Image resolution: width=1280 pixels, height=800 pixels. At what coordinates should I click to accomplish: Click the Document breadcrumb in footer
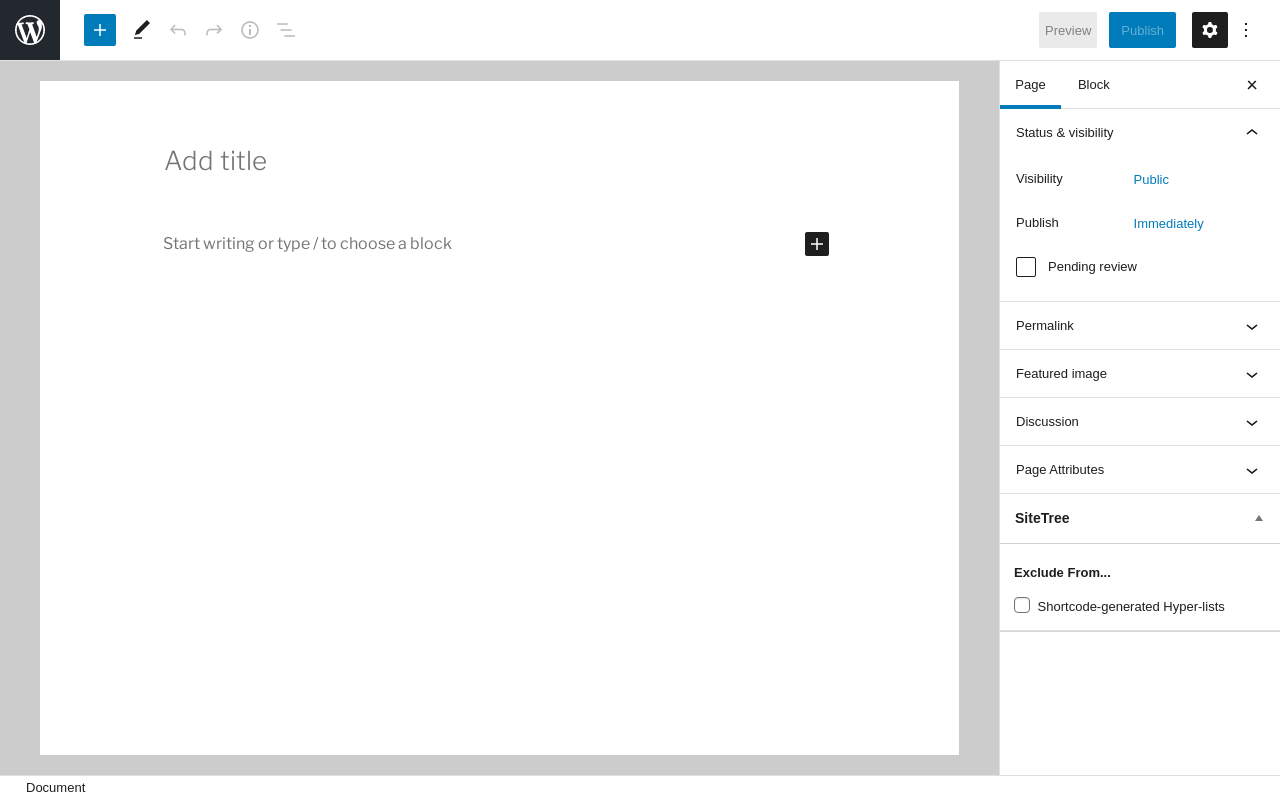click(56, 788)
